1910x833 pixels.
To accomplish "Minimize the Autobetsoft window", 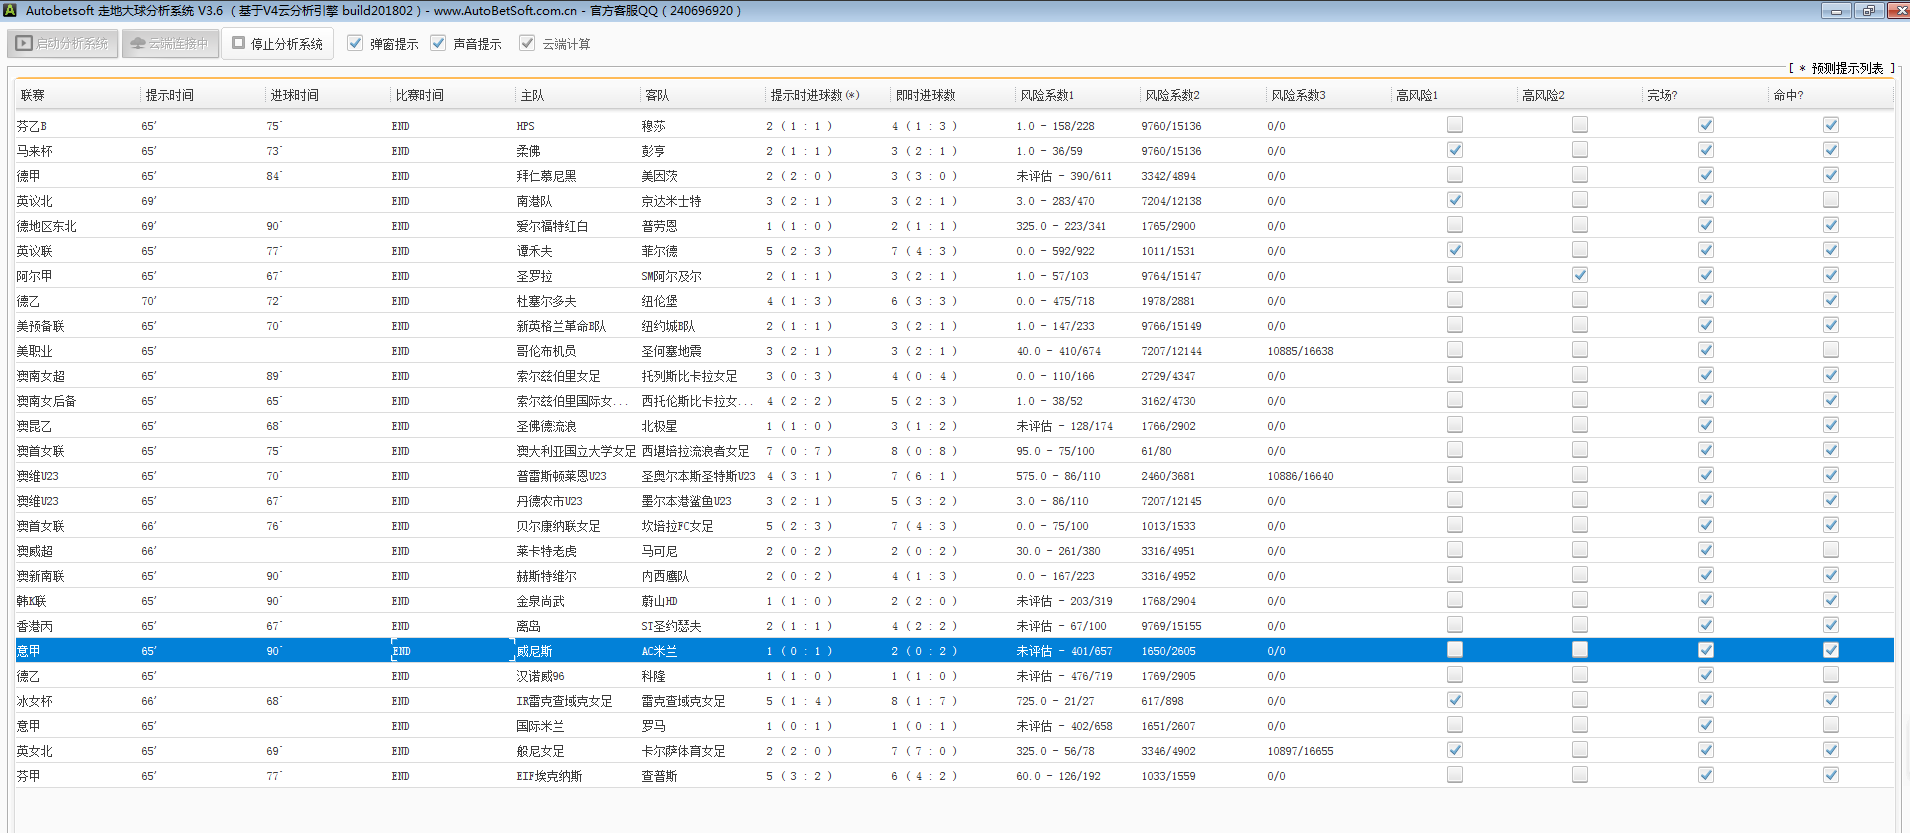I will pyautogui.click(x=1835, y=10).
